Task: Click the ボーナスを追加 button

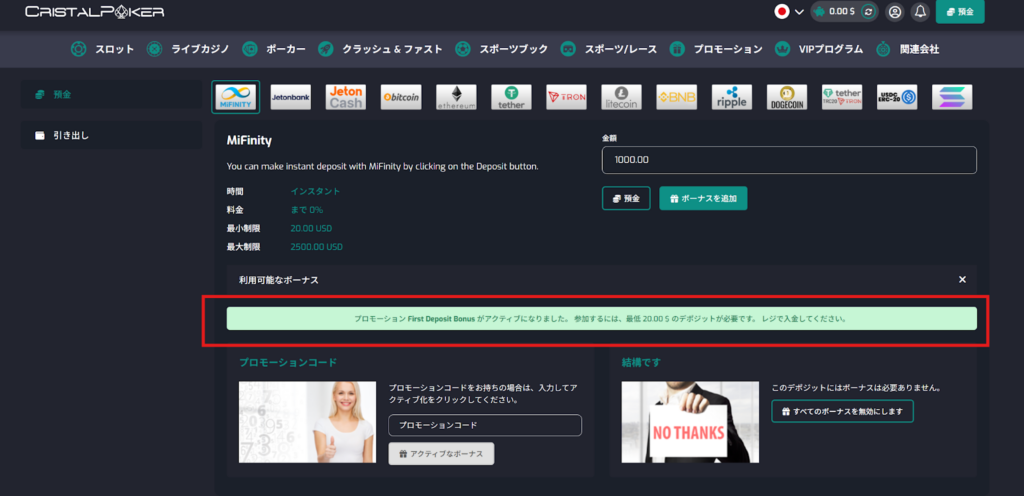Action: [703, 198]
